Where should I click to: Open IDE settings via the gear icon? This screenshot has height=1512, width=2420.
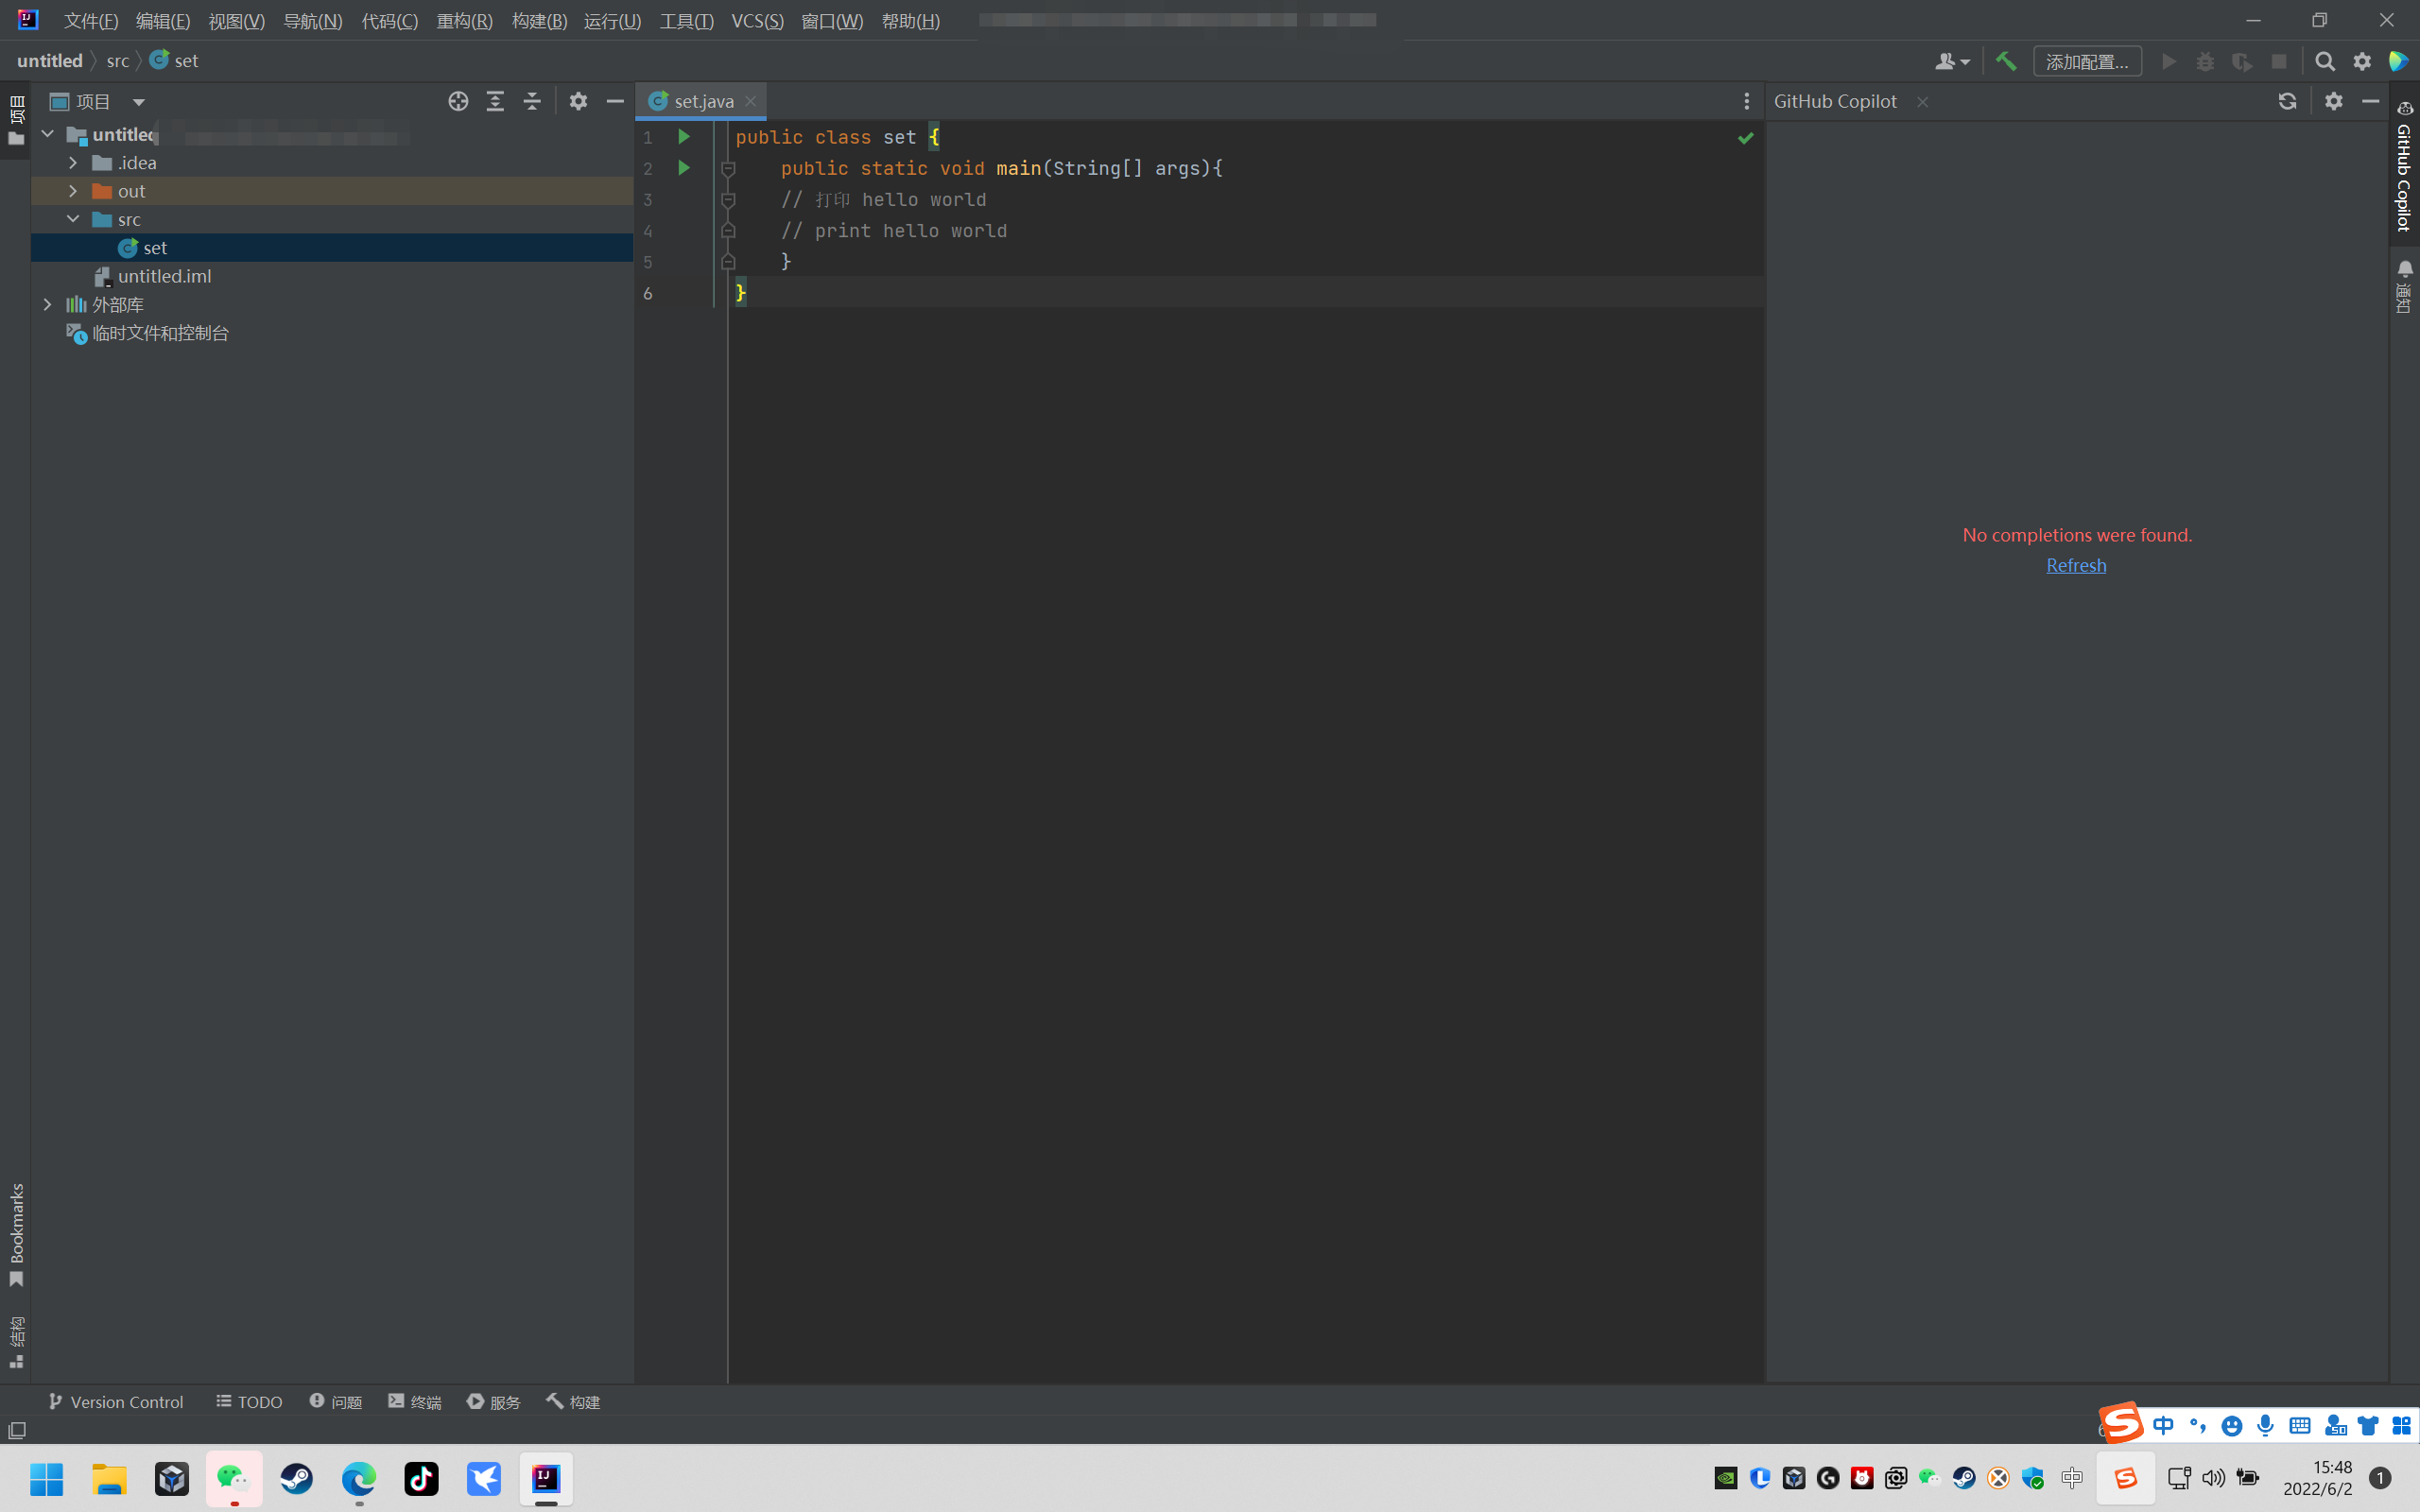tap(2363, 60)
